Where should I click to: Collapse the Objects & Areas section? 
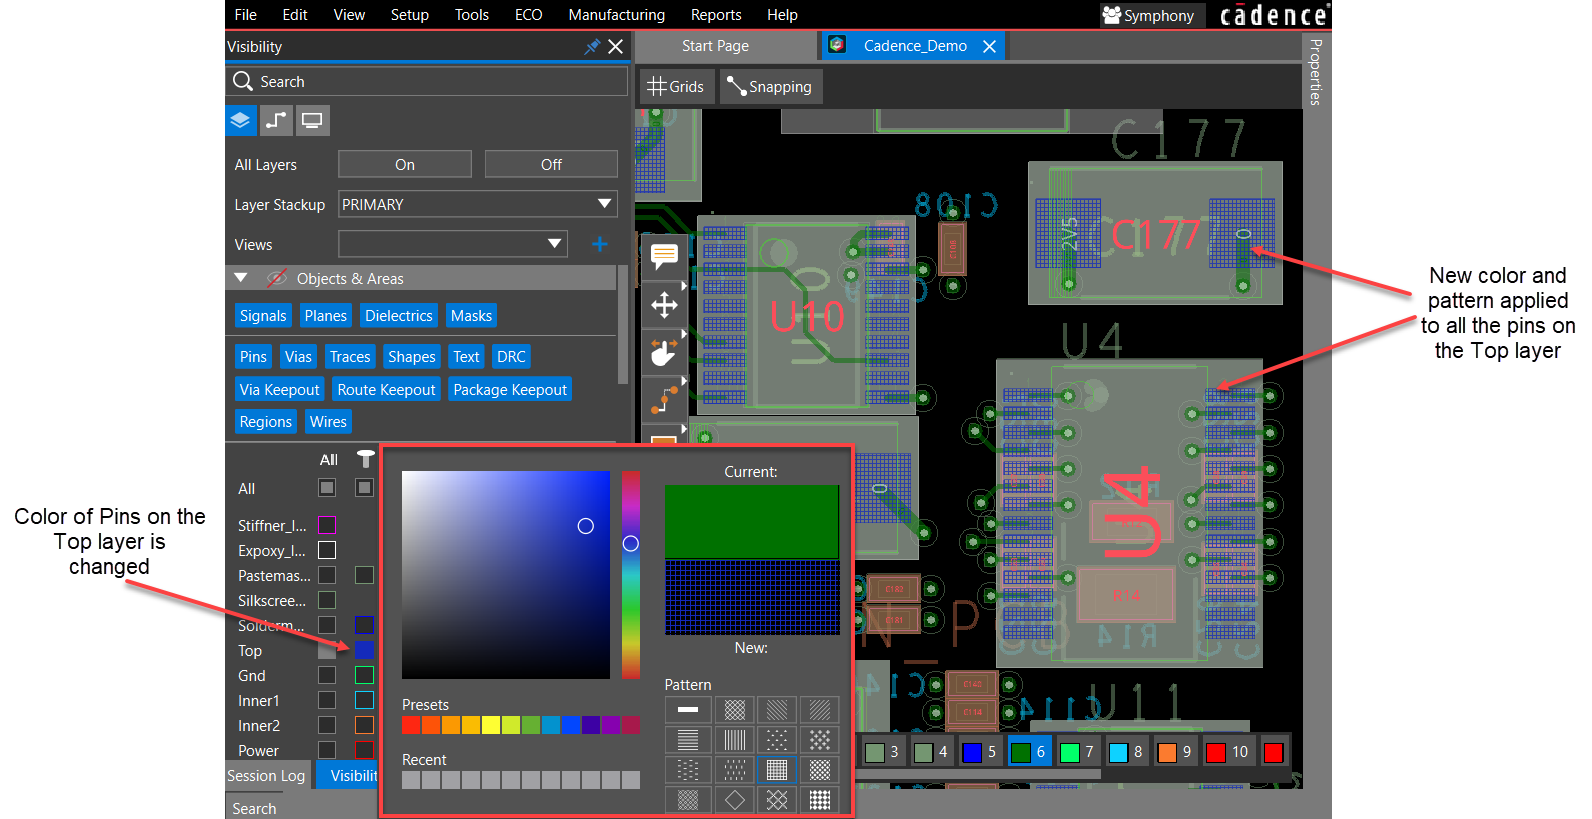241,278
